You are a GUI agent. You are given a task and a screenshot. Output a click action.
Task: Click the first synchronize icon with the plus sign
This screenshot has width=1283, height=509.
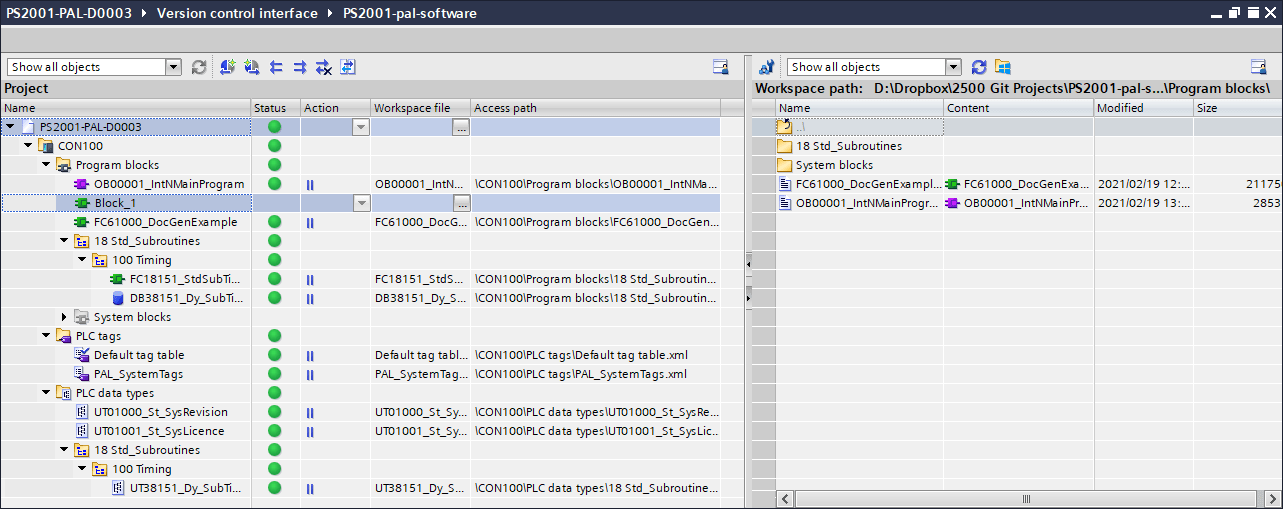227,67
